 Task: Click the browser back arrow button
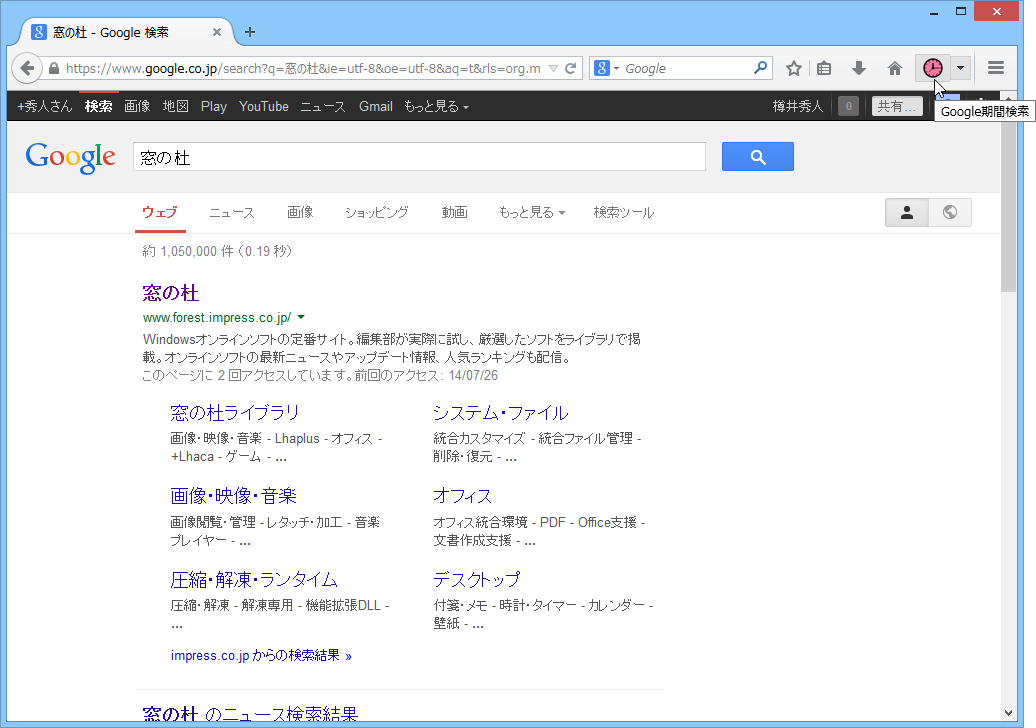point(26,68)
